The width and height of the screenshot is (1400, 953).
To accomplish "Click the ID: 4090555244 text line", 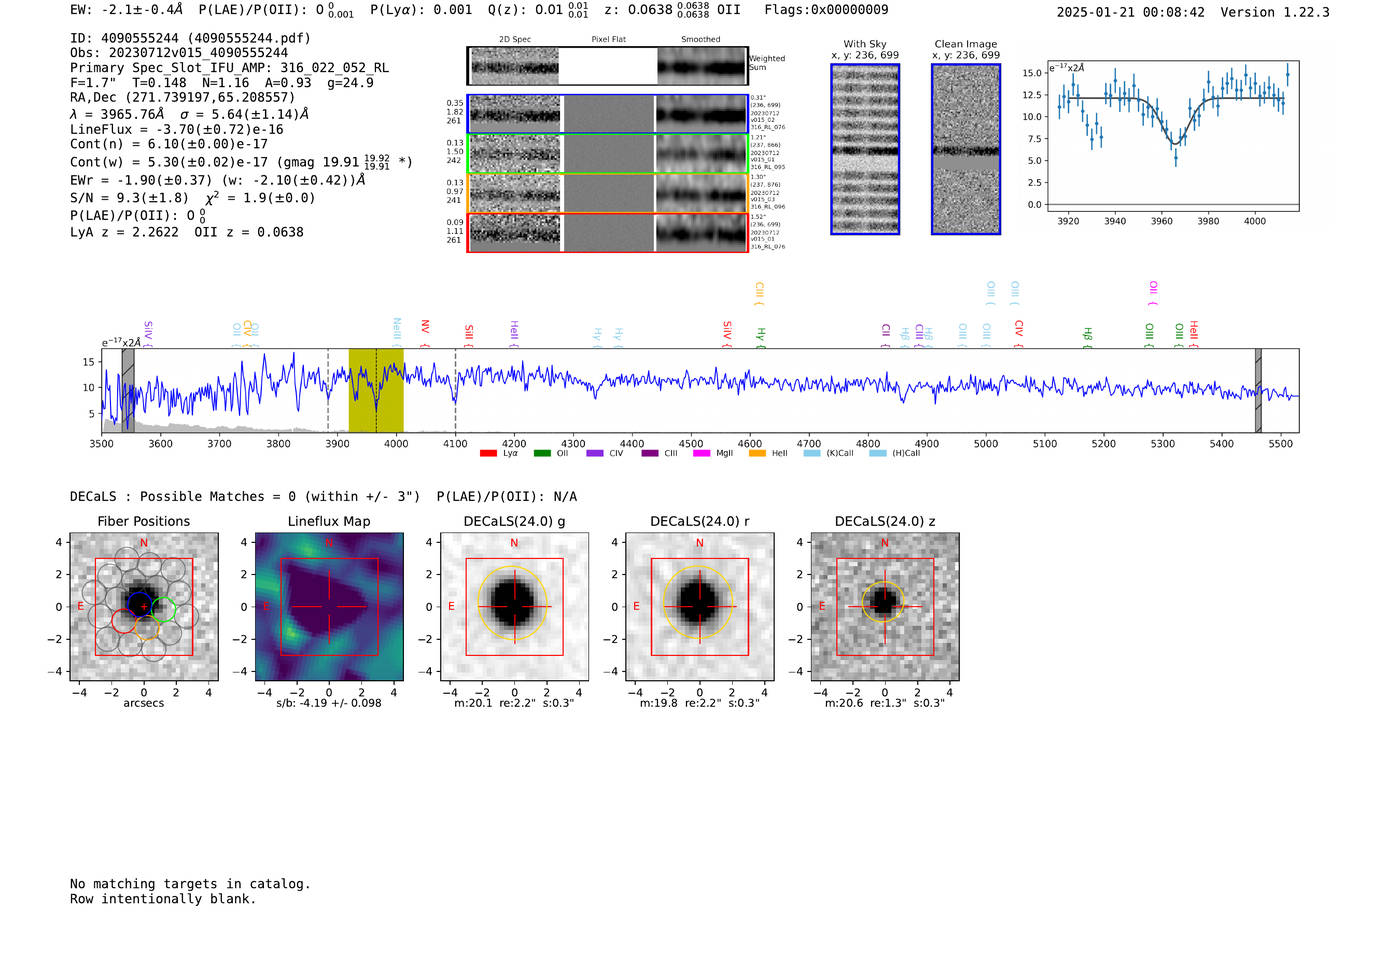I will 190,38.
